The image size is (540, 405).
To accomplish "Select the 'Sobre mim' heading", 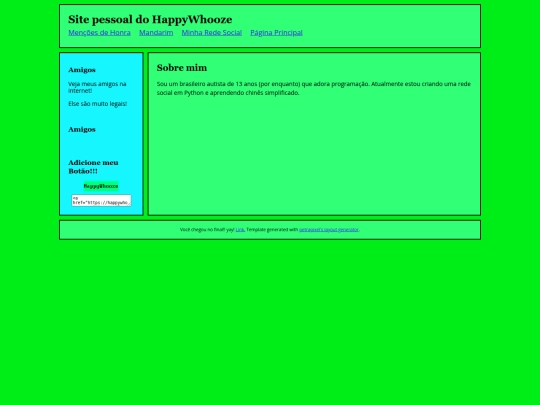I will tap(181, 68).
